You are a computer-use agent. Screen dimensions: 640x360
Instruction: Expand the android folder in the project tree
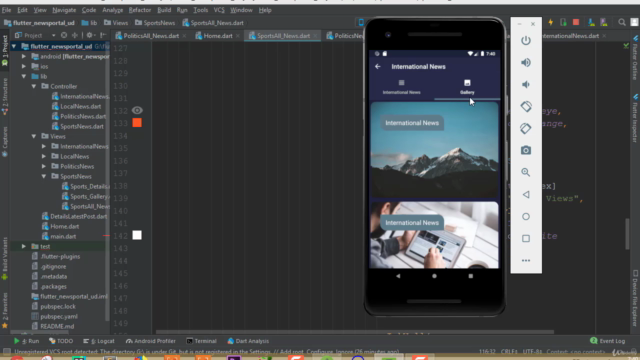pos(24,56)
